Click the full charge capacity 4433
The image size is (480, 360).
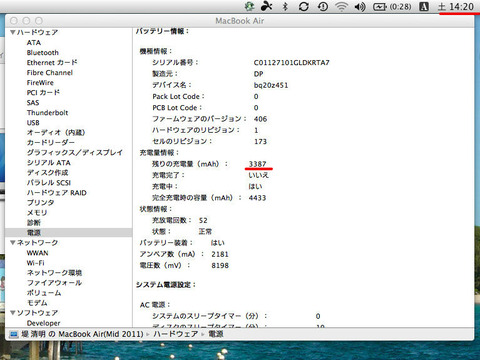(257, 198)
